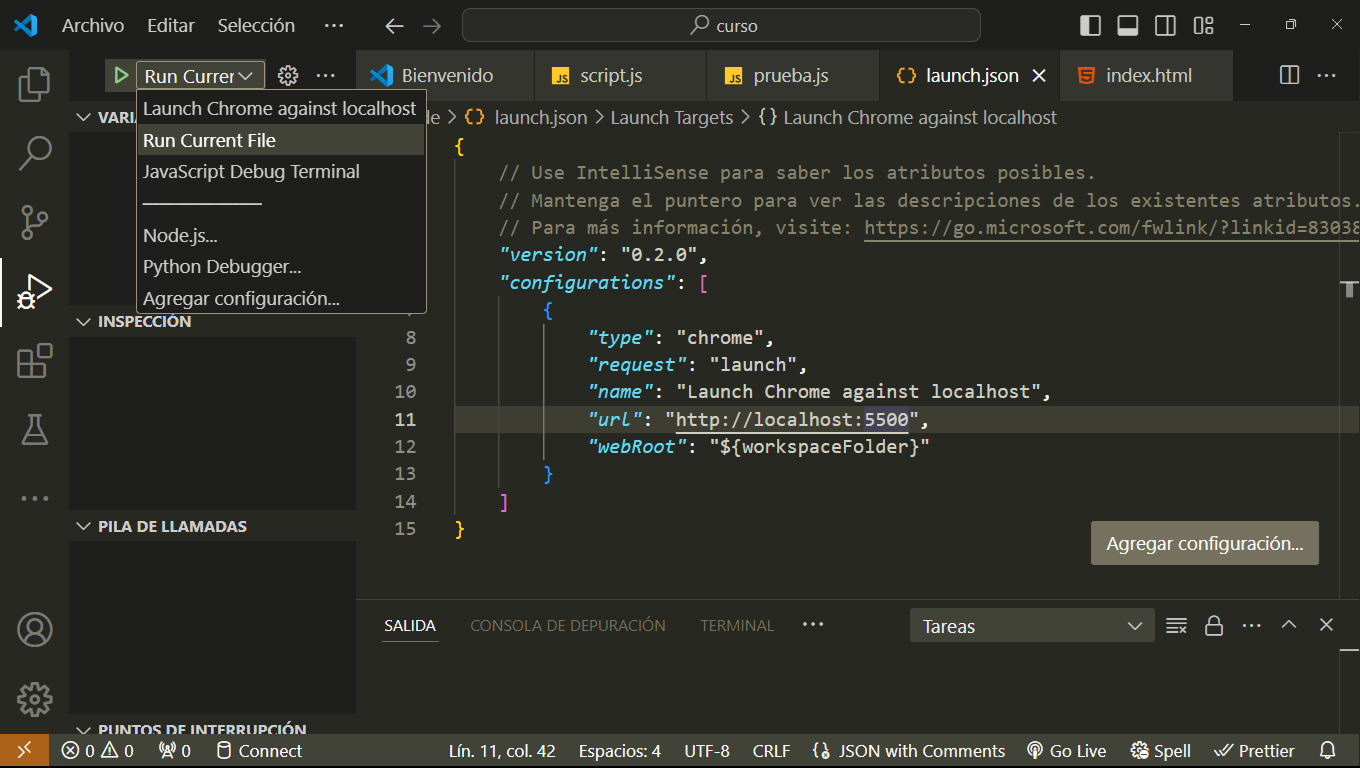Open the Archivo menu

(x=93, y=26)
